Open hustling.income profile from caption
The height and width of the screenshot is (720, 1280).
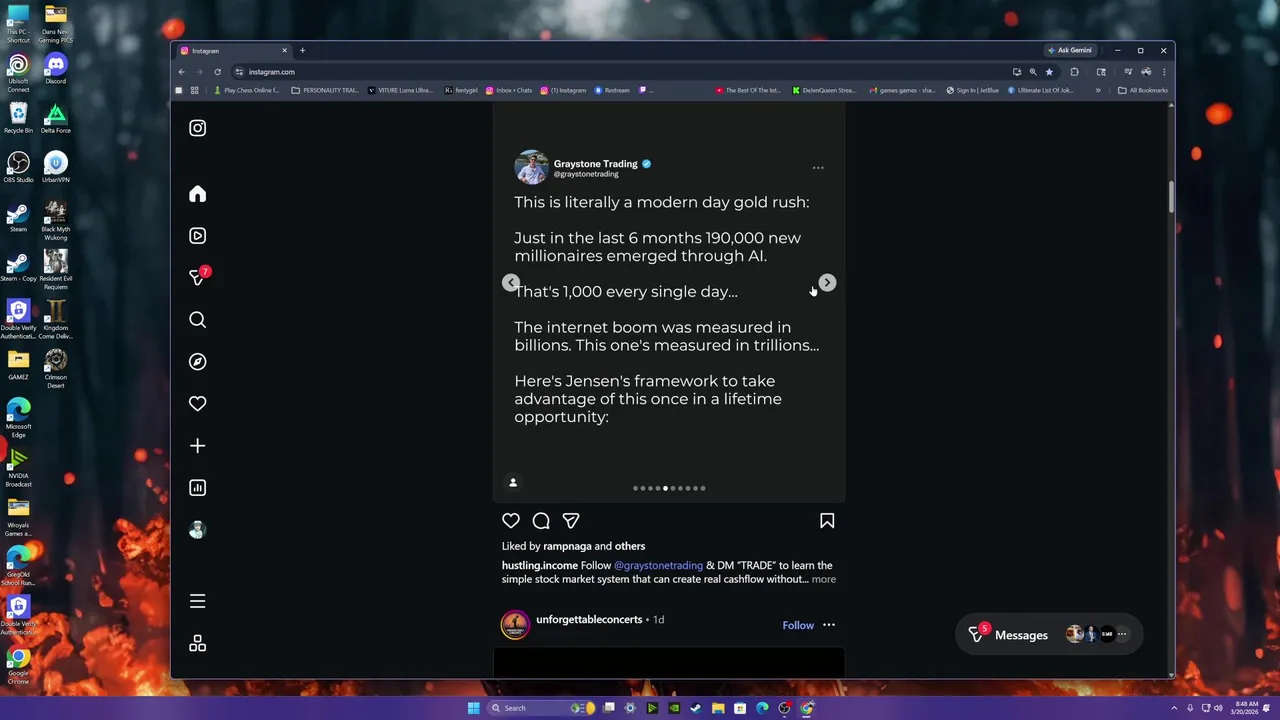click(x=540, y=565)
